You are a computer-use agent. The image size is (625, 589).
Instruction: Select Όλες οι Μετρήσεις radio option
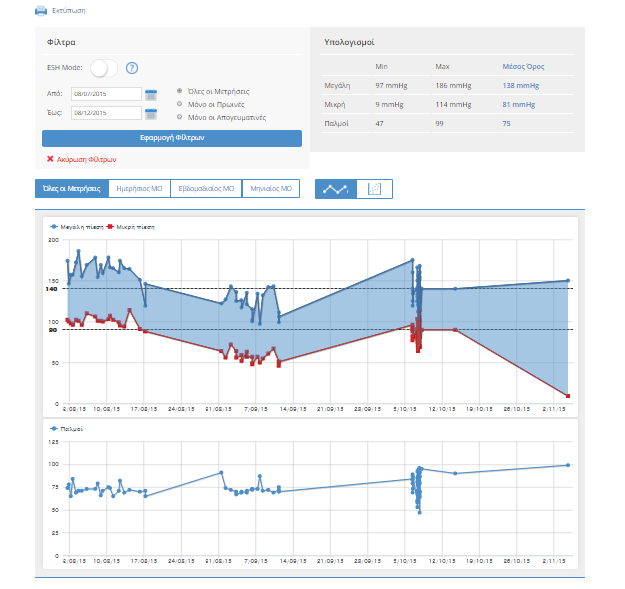[179, 91]
